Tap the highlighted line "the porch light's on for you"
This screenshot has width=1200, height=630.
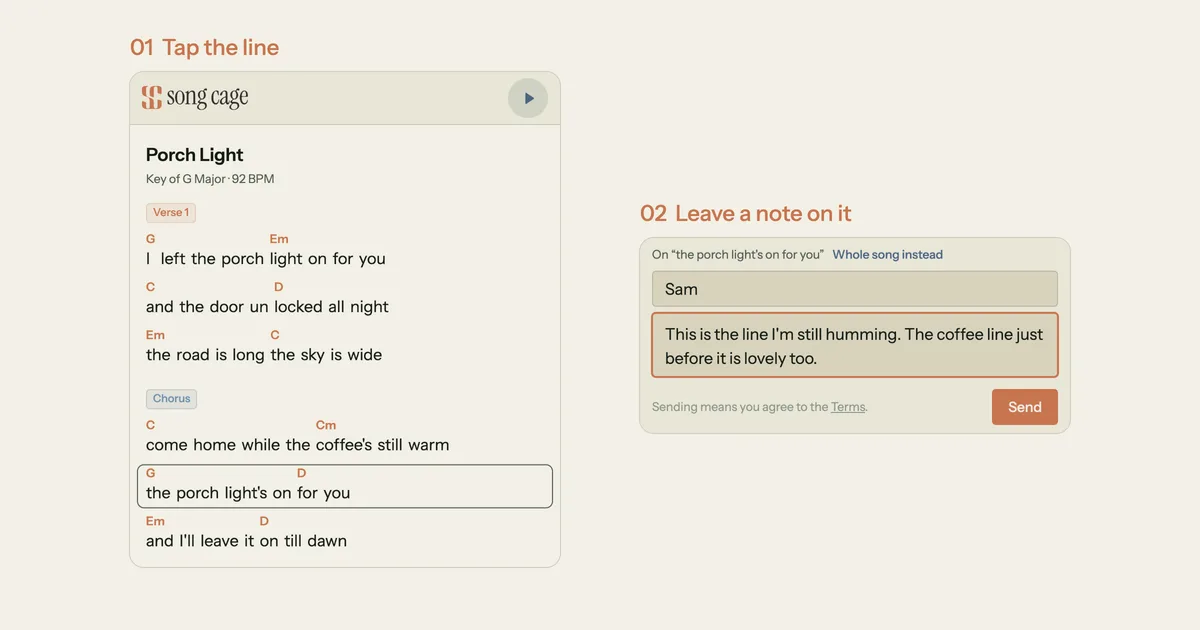345,486
